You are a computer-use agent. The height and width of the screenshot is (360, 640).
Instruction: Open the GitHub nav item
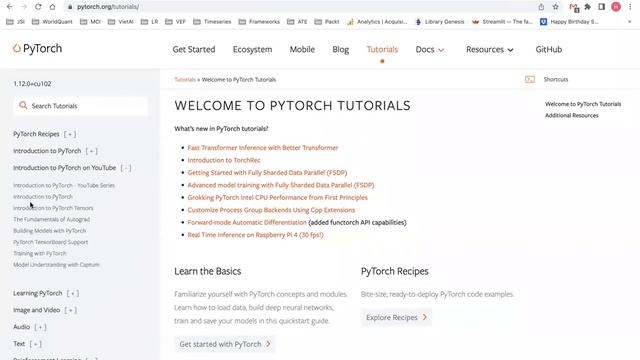click(549, 49)
